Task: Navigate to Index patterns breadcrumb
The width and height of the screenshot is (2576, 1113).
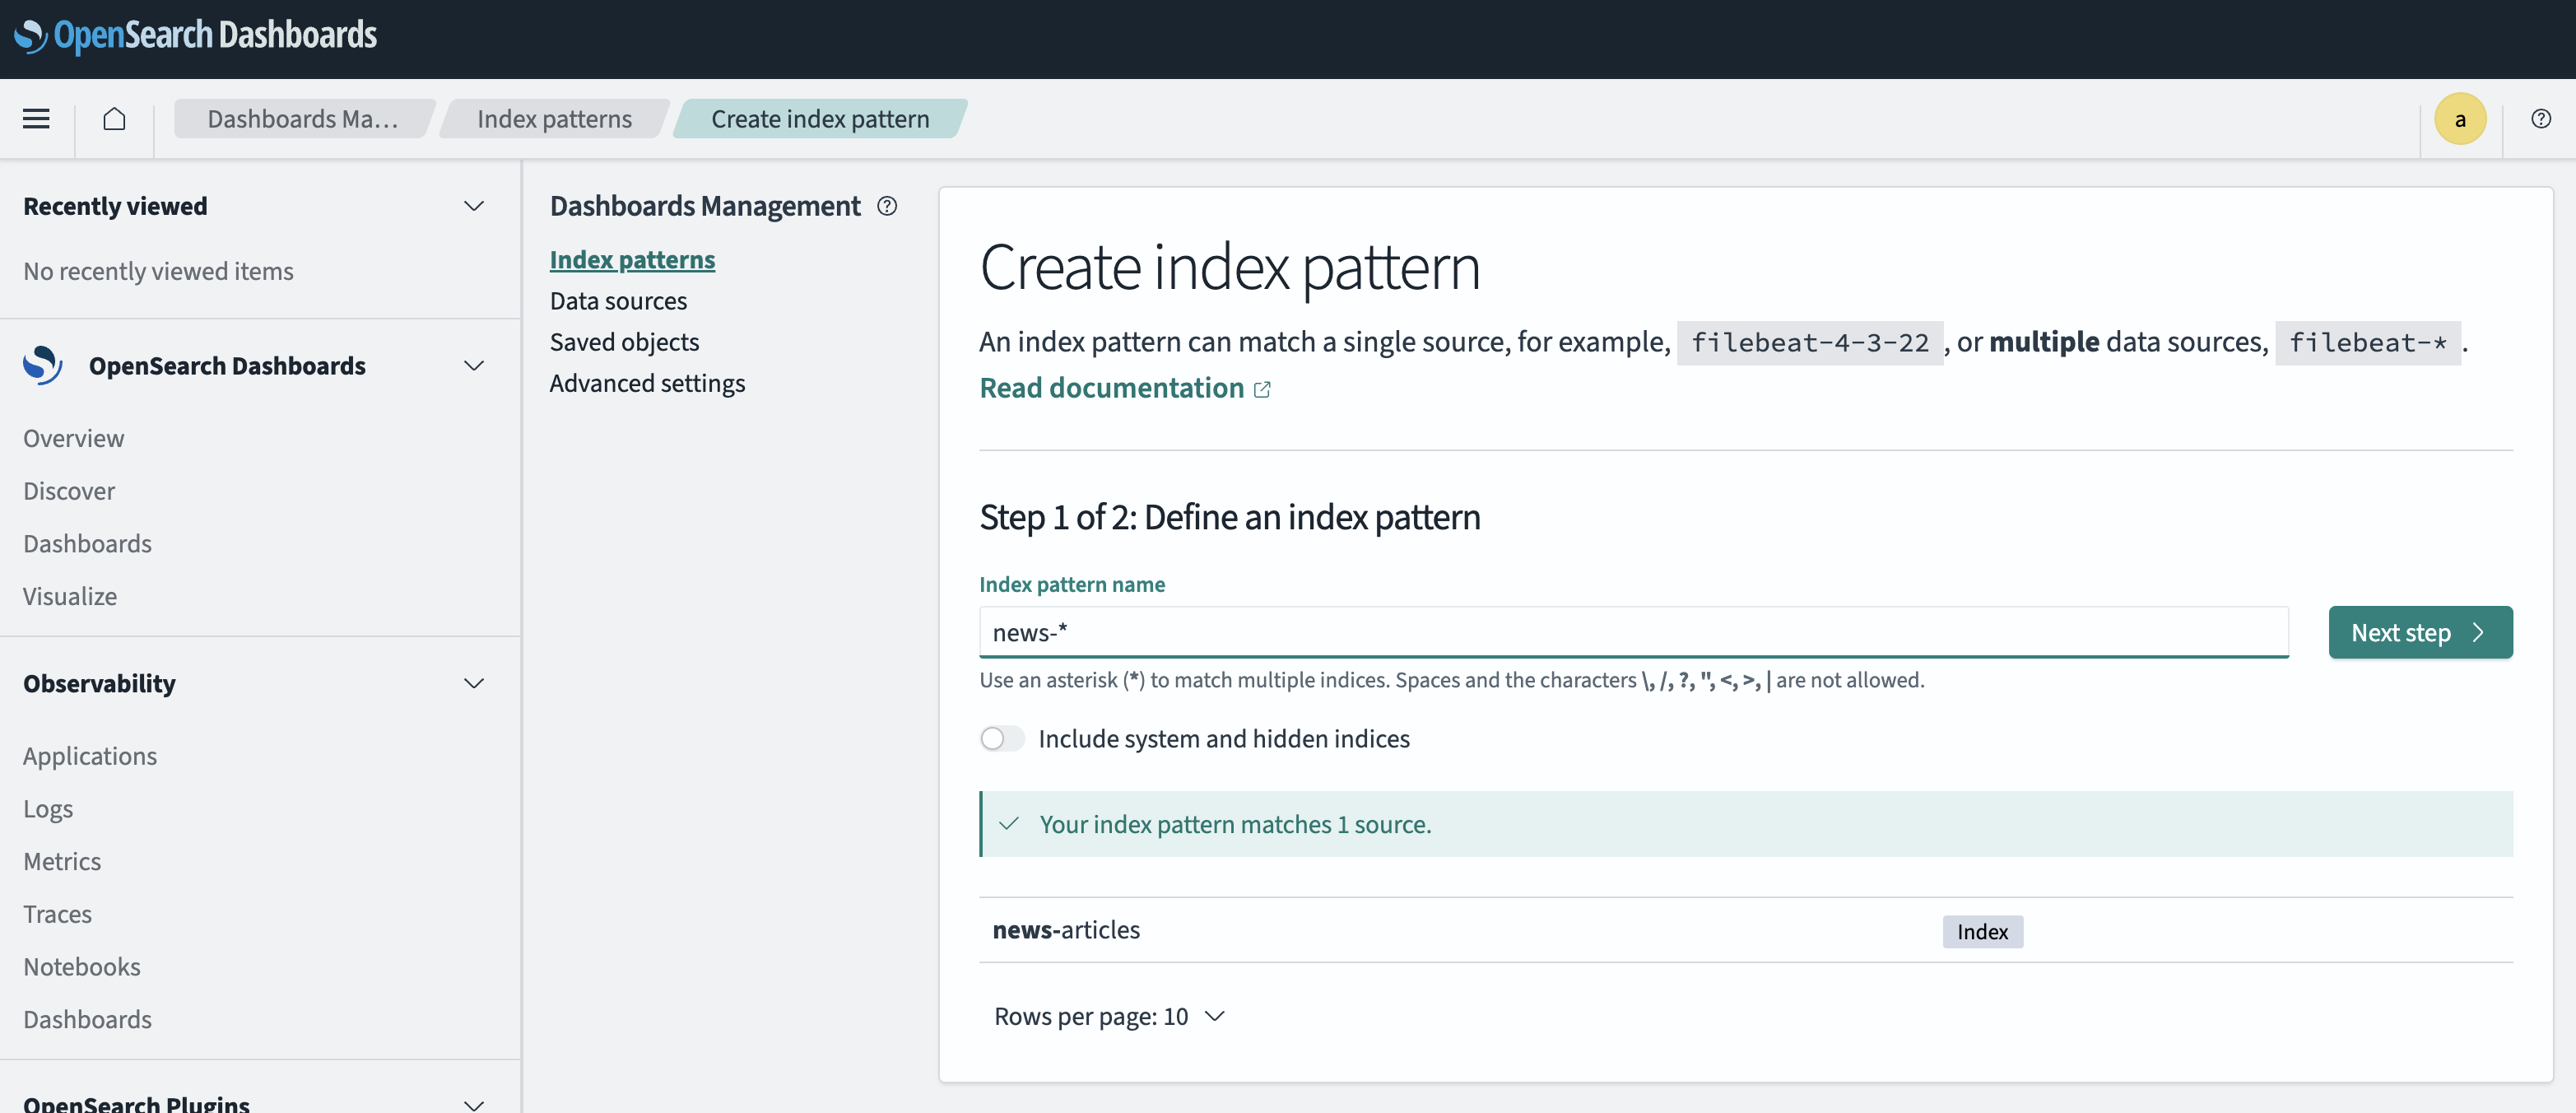Action: (554, 119)
